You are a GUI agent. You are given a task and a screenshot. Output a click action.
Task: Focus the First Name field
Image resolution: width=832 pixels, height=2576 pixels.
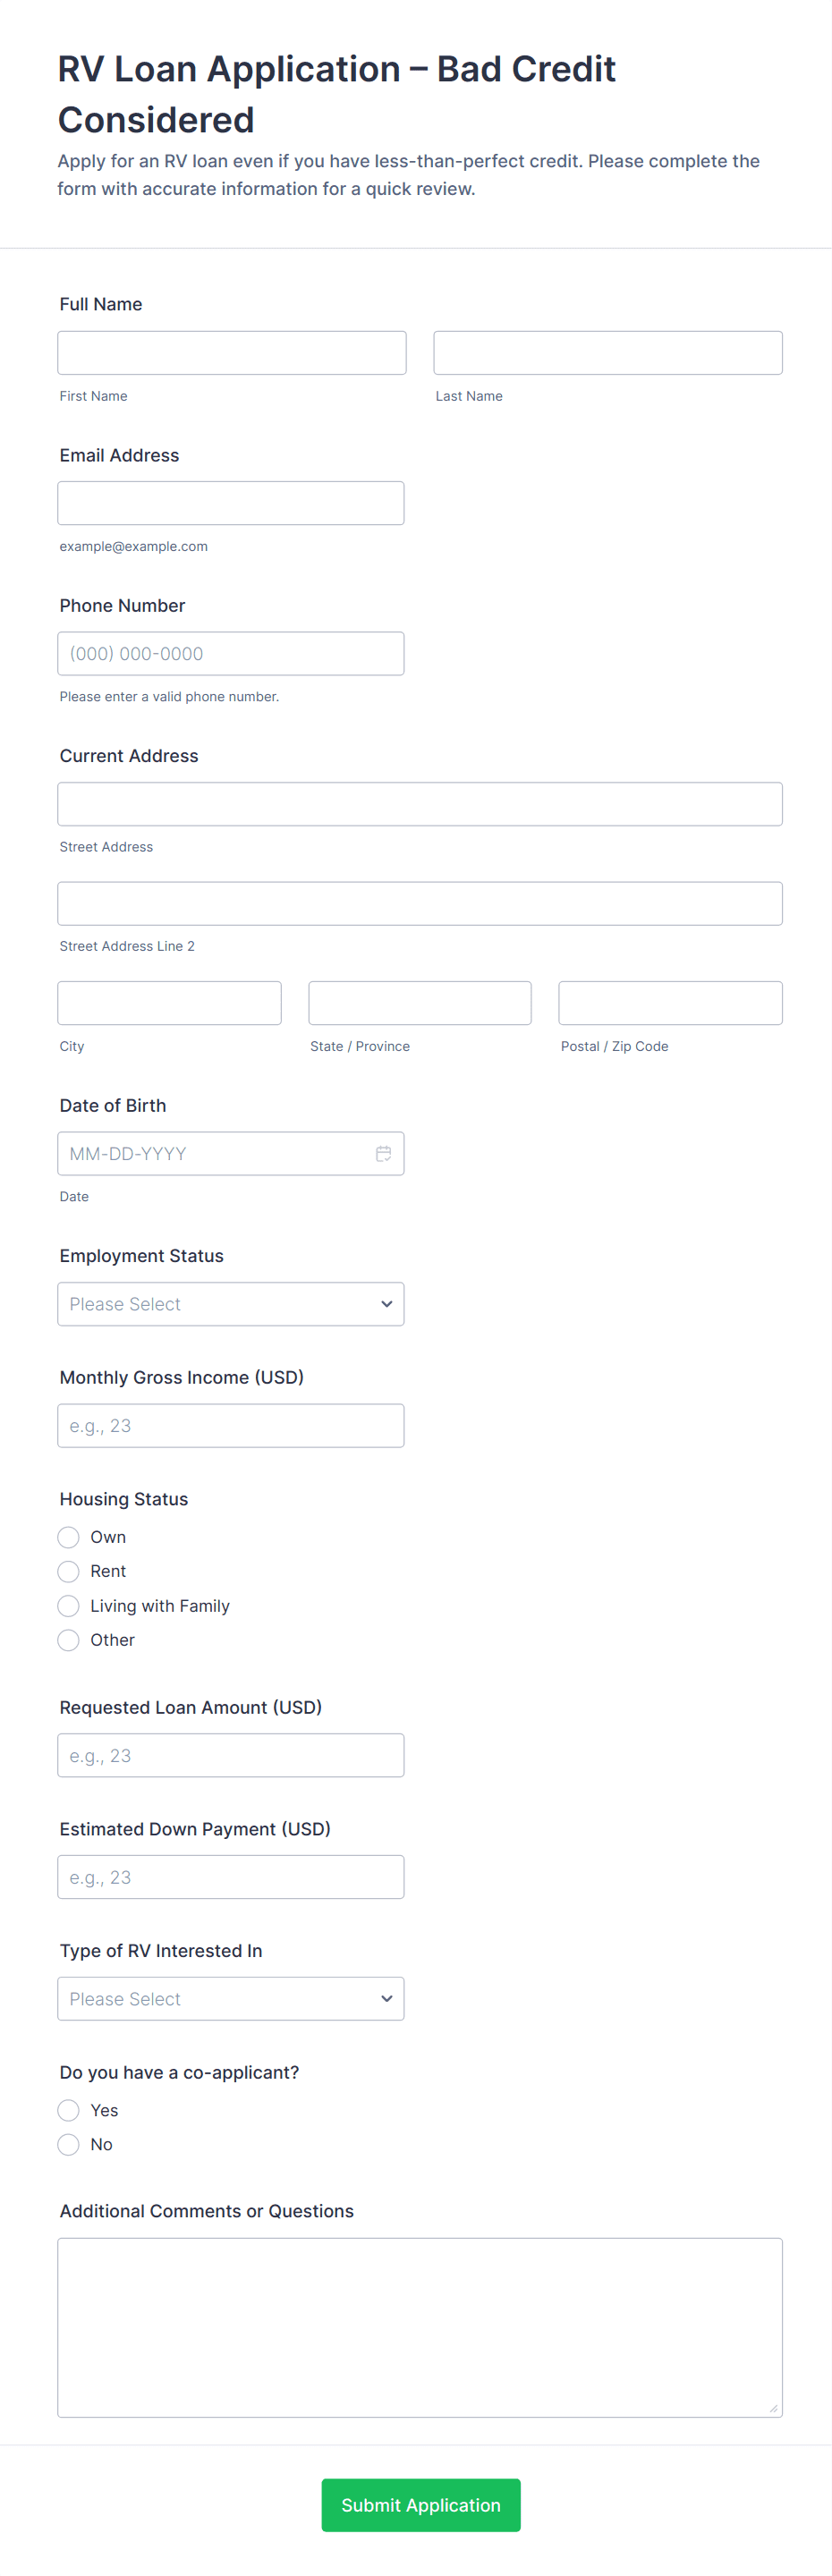(x=231, y=353)
